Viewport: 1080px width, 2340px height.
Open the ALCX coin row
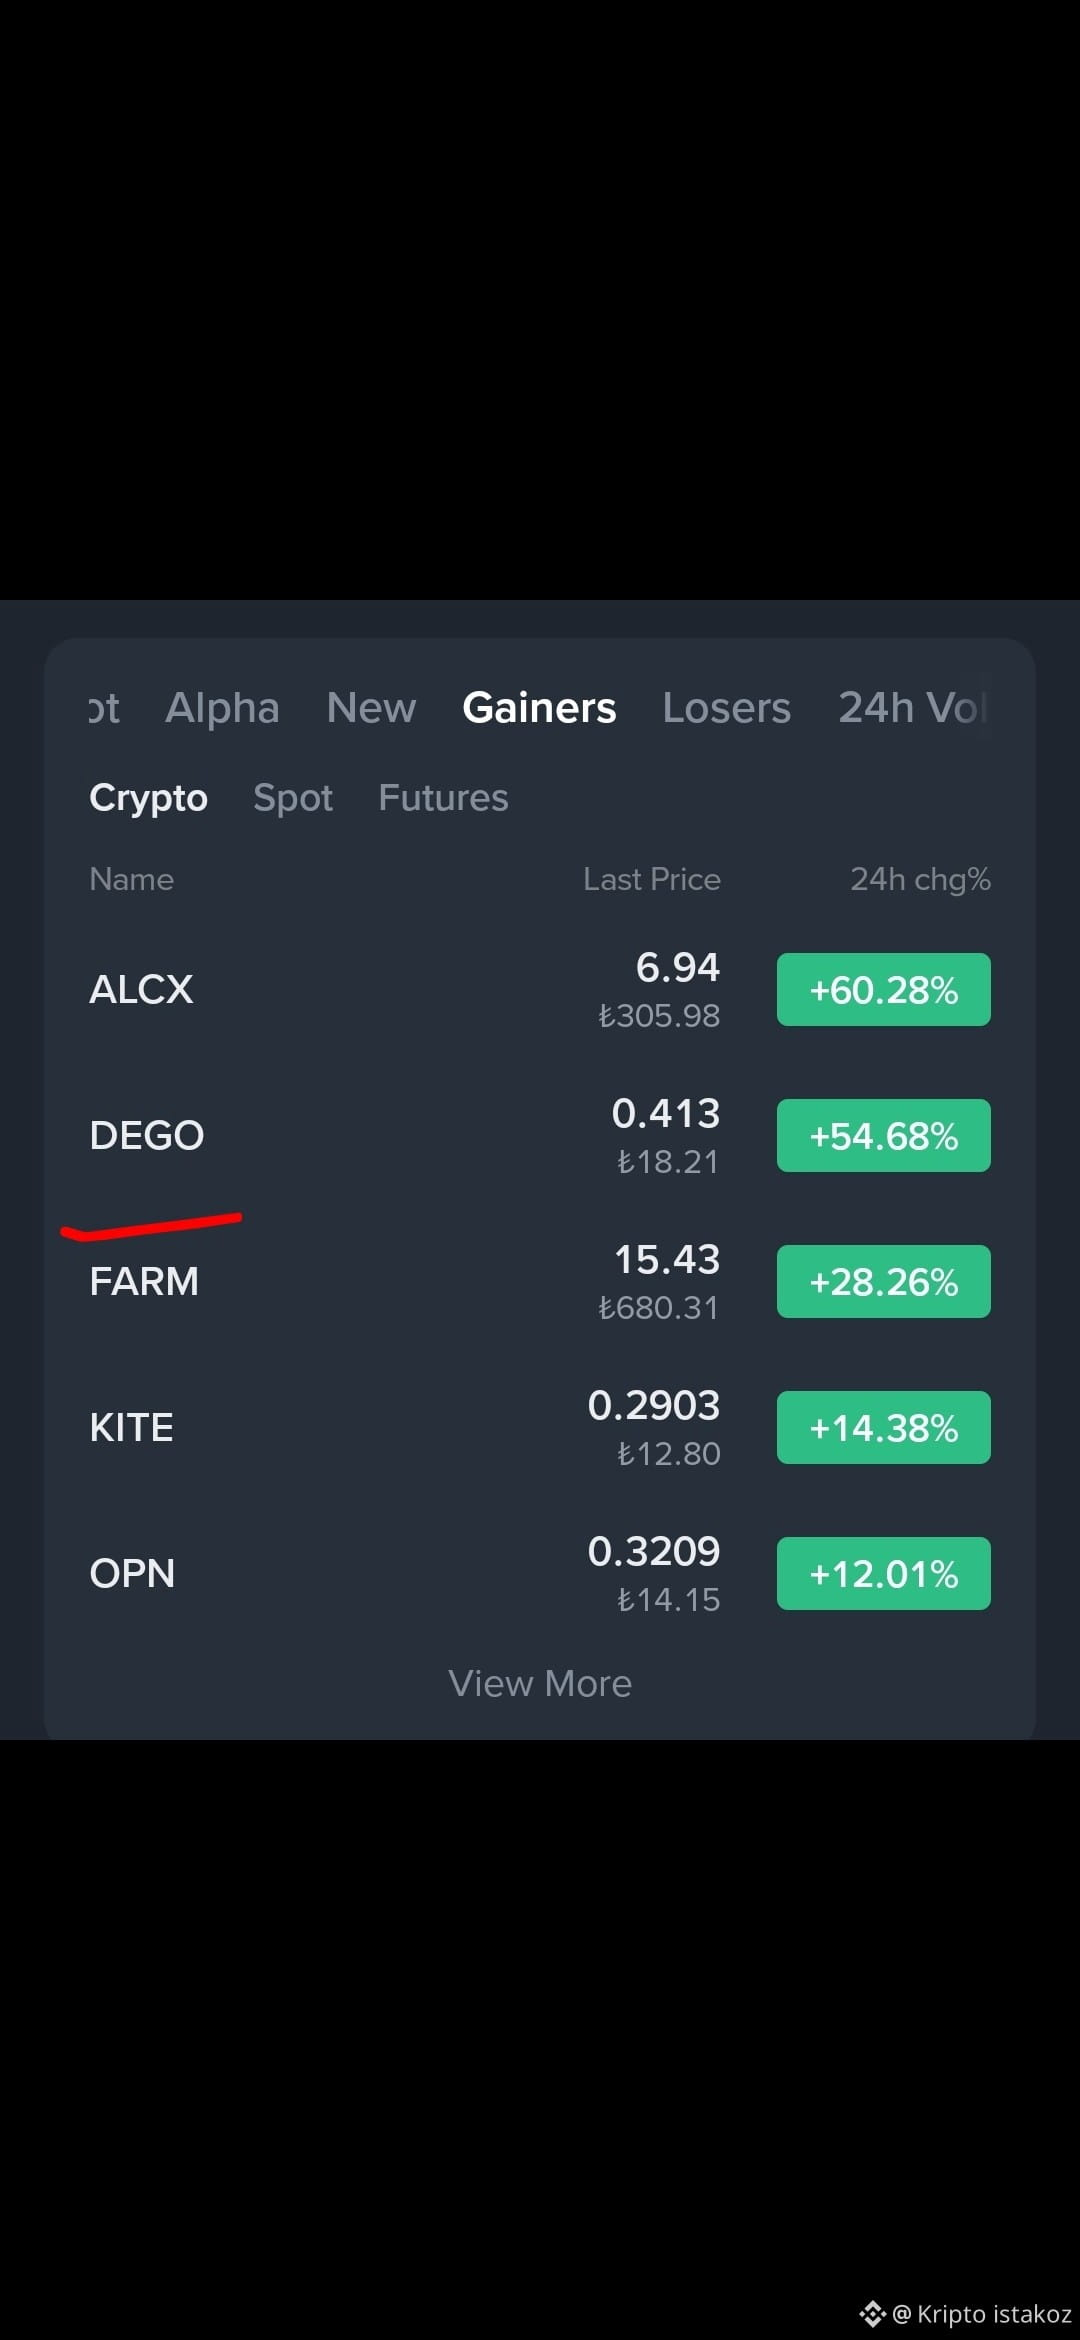540,990
